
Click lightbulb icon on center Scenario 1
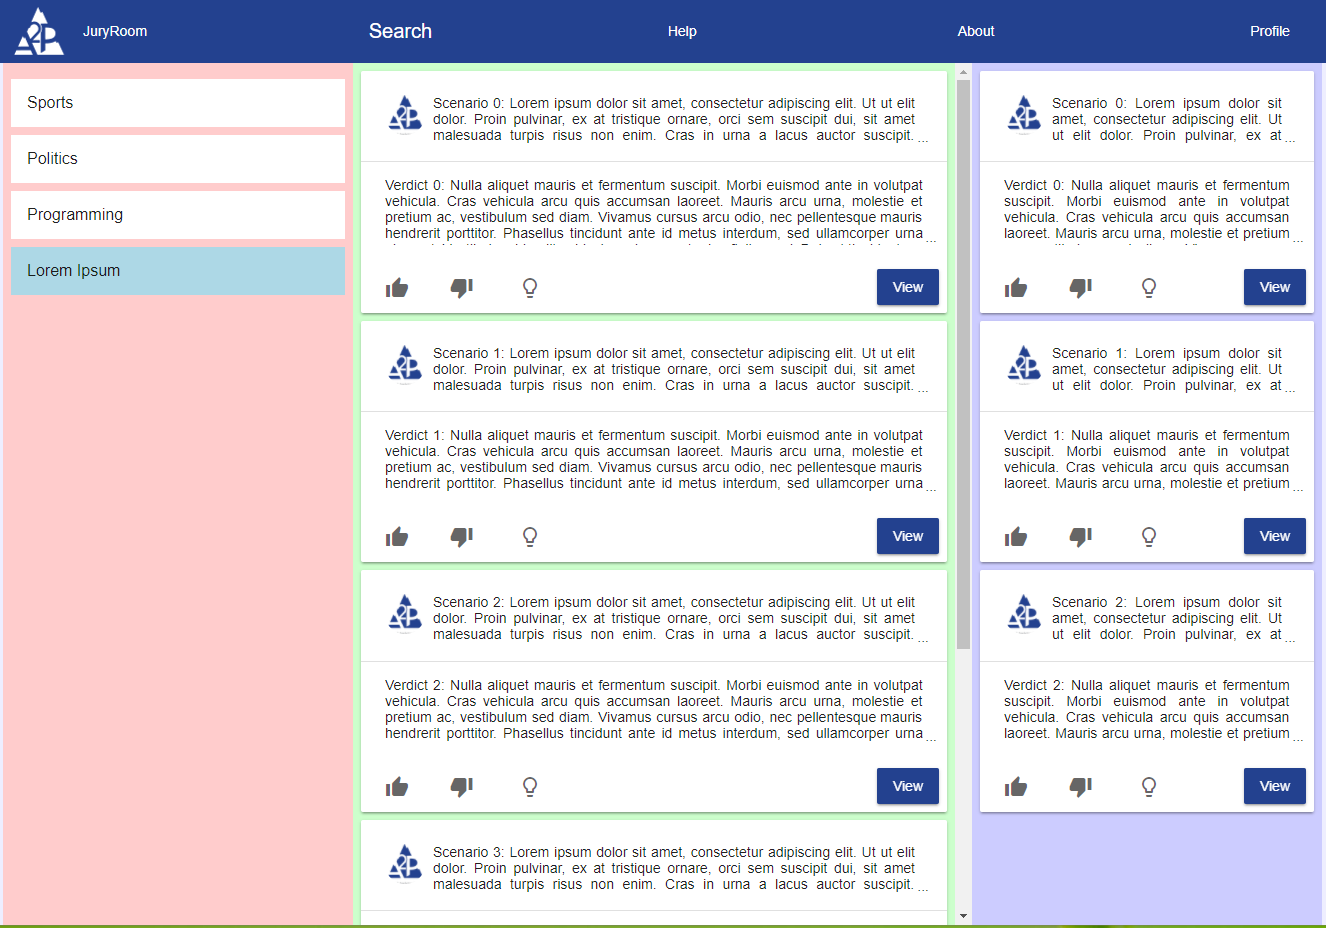click(530, 537)
